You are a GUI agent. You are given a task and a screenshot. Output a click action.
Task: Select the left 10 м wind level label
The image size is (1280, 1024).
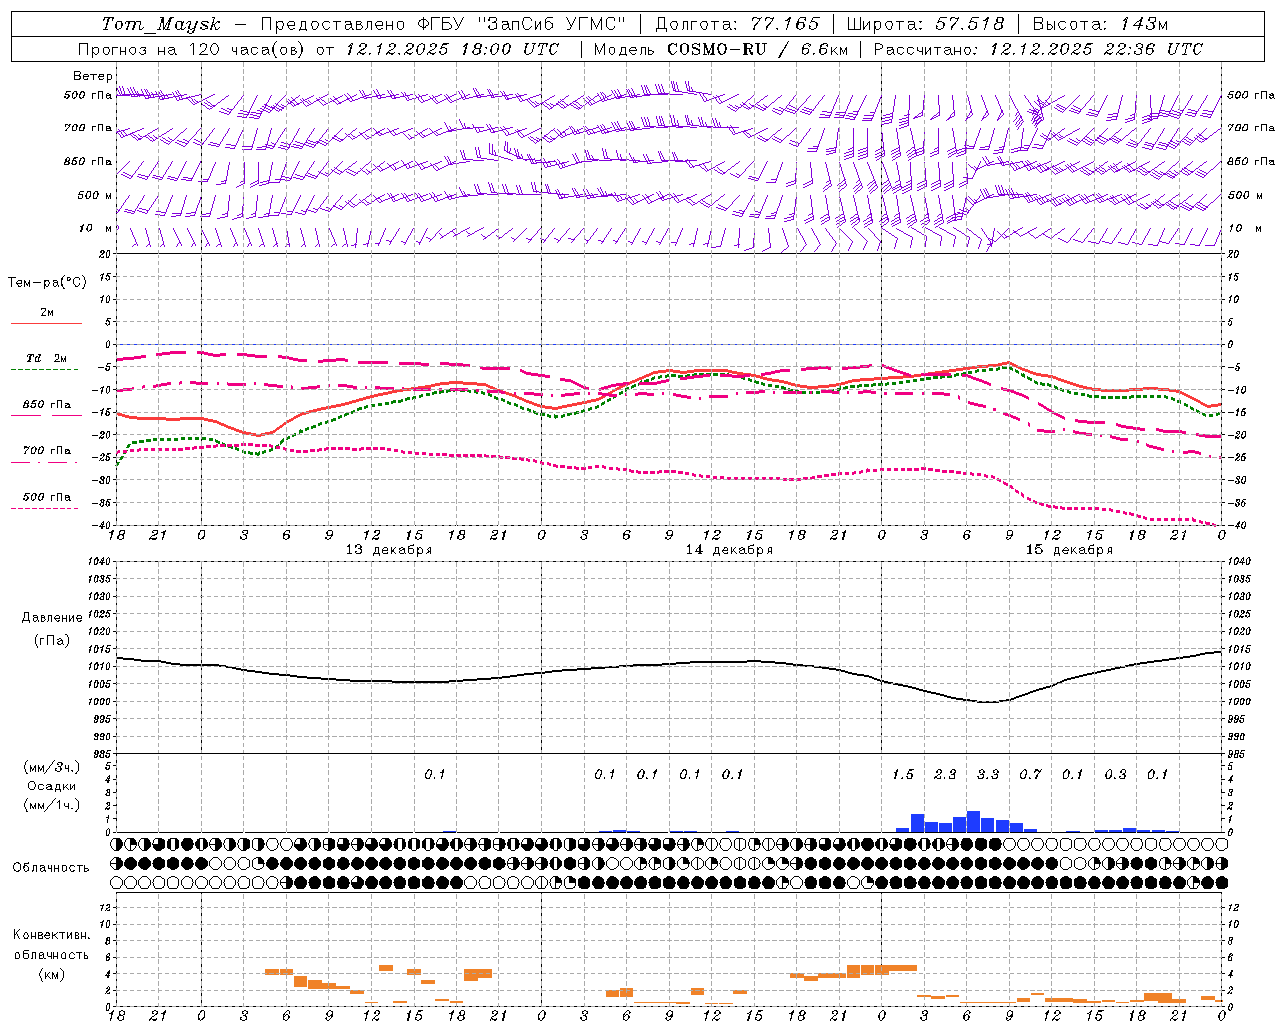click(x=96, y=228)
